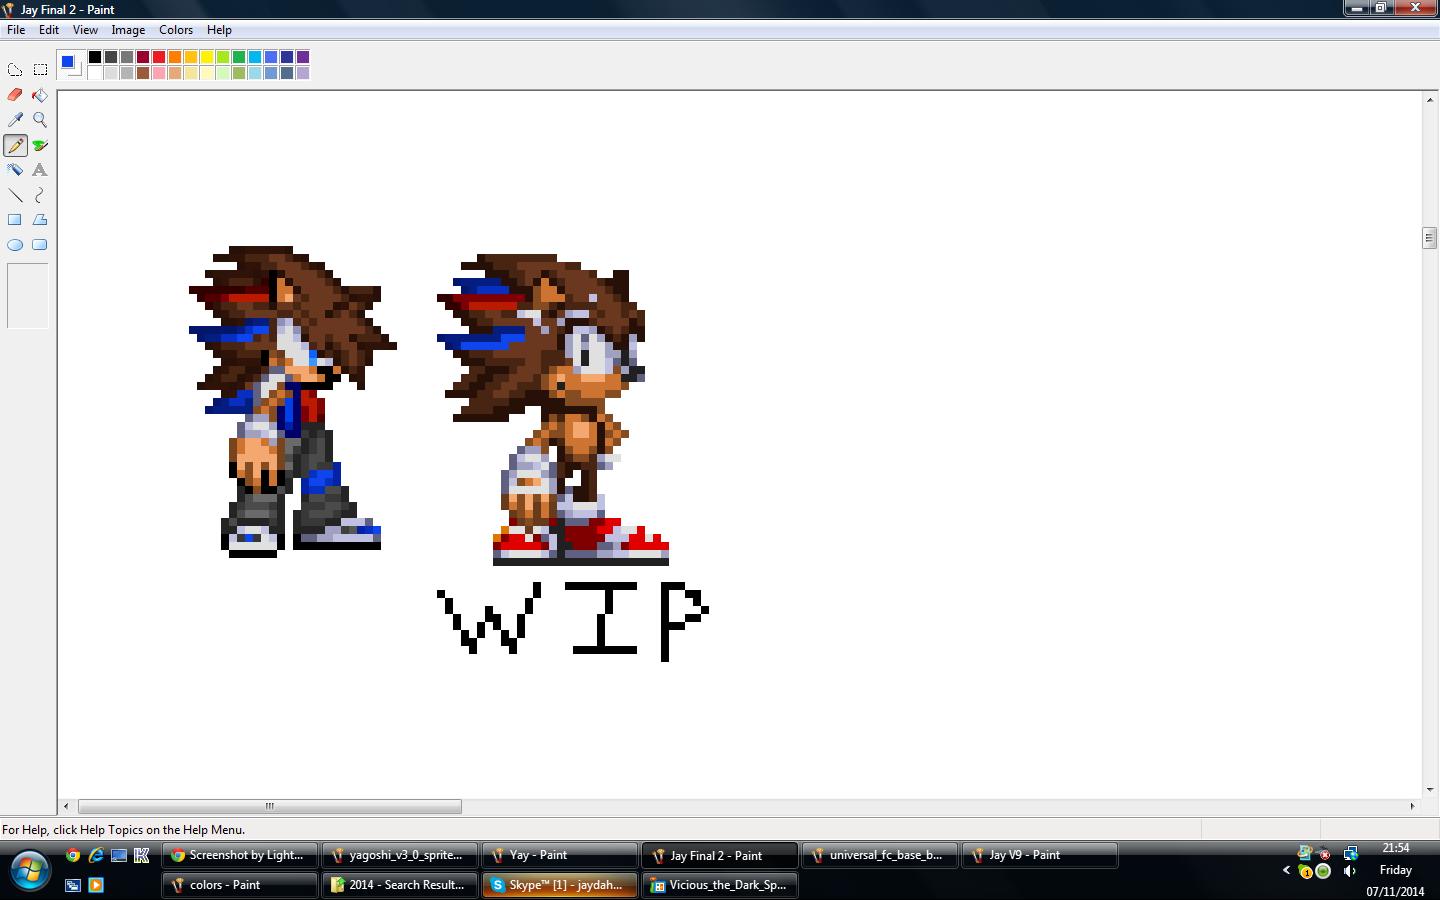
Task: Open Vicious_the_Dark_Sp taskbar window
Action: point(720,885)
